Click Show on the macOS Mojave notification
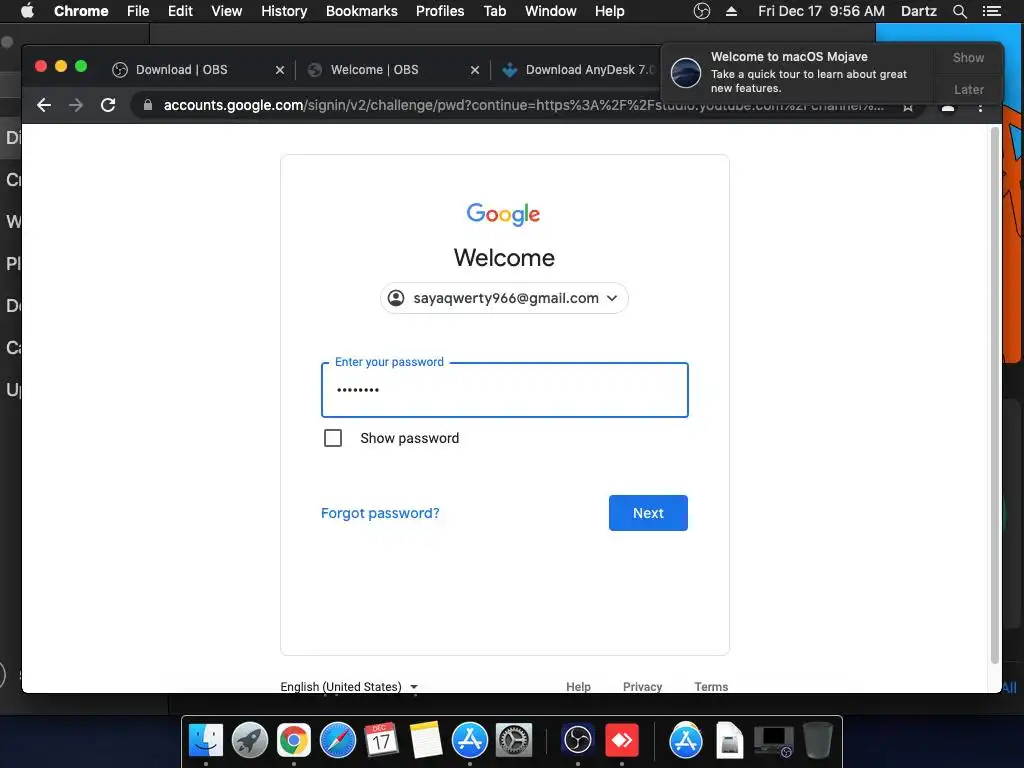 coord(968,58)
